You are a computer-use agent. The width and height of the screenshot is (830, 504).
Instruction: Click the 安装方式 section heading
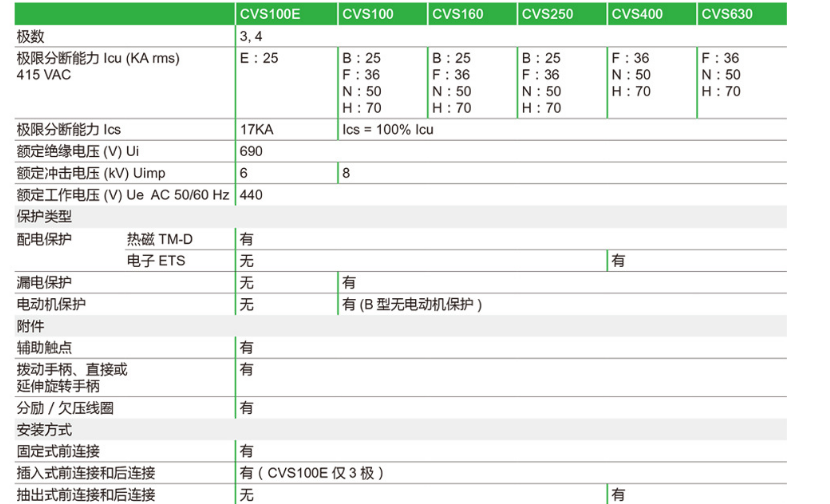pyautogui.click(x=44, y=430)
